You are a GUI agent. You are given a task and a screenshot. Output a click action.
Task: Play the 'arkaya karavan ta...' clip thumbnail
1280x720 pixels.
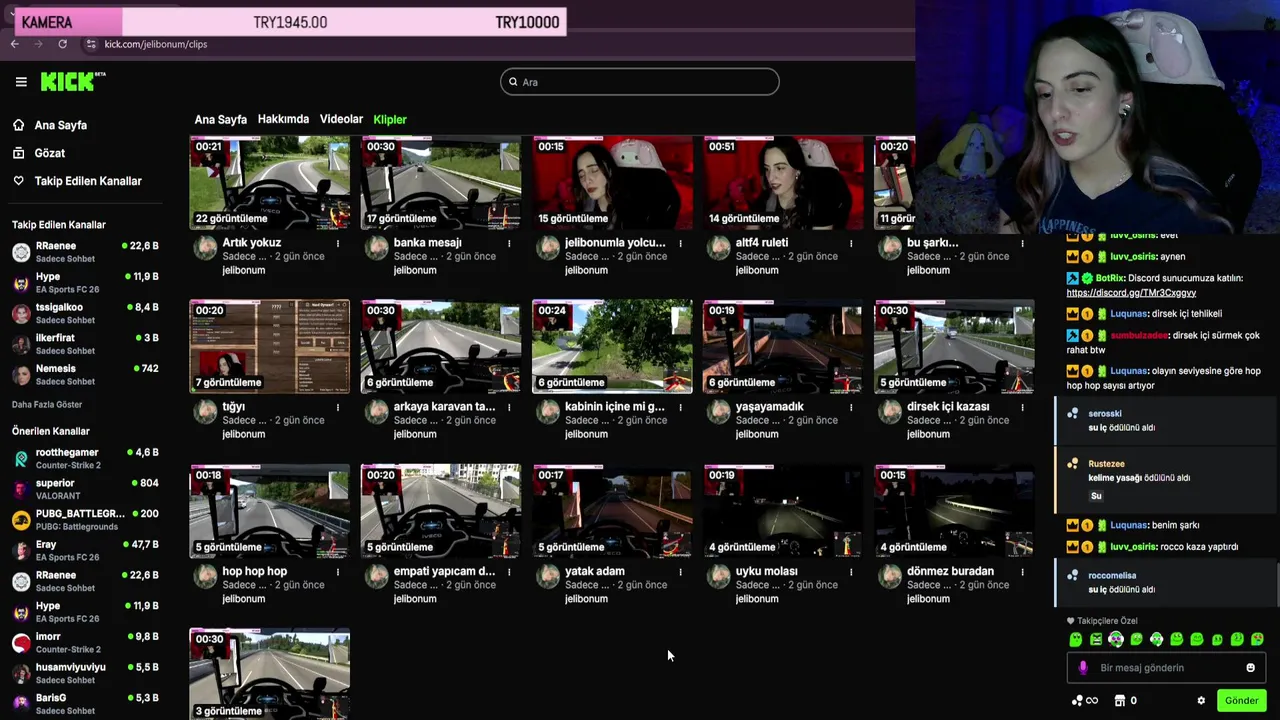[x=441, y=347]
